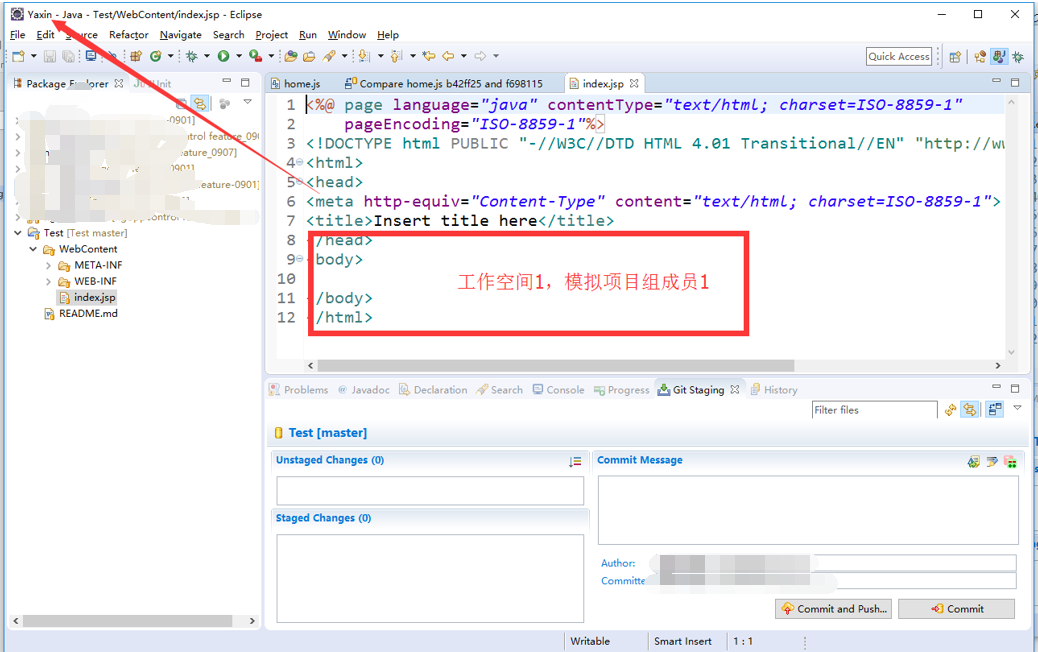The width and height of the screenshot is (1038, 652).
Task: Close the index.jsp editor tab
Action: (x=634, y=83)
